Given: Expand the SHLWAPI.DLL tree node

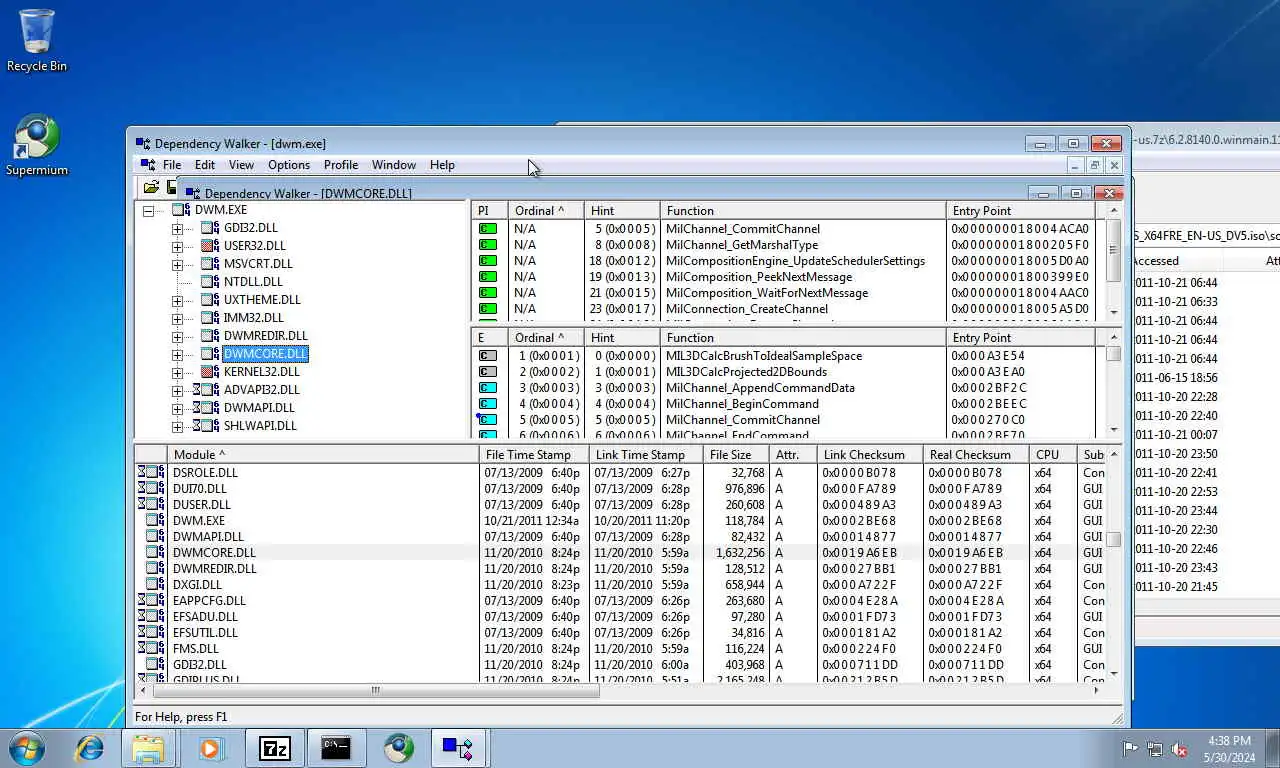Looking at the screenshot, I should 178,427.
